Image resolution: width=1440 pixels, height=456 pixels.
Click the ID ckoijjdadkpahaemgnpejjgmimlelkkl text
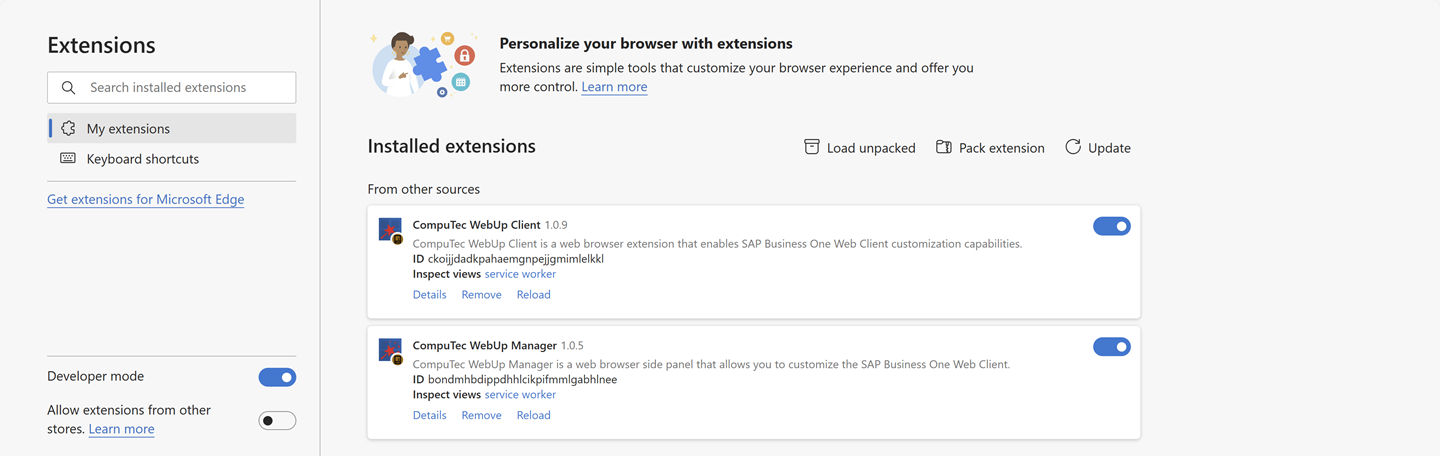(x=508, y=259)
